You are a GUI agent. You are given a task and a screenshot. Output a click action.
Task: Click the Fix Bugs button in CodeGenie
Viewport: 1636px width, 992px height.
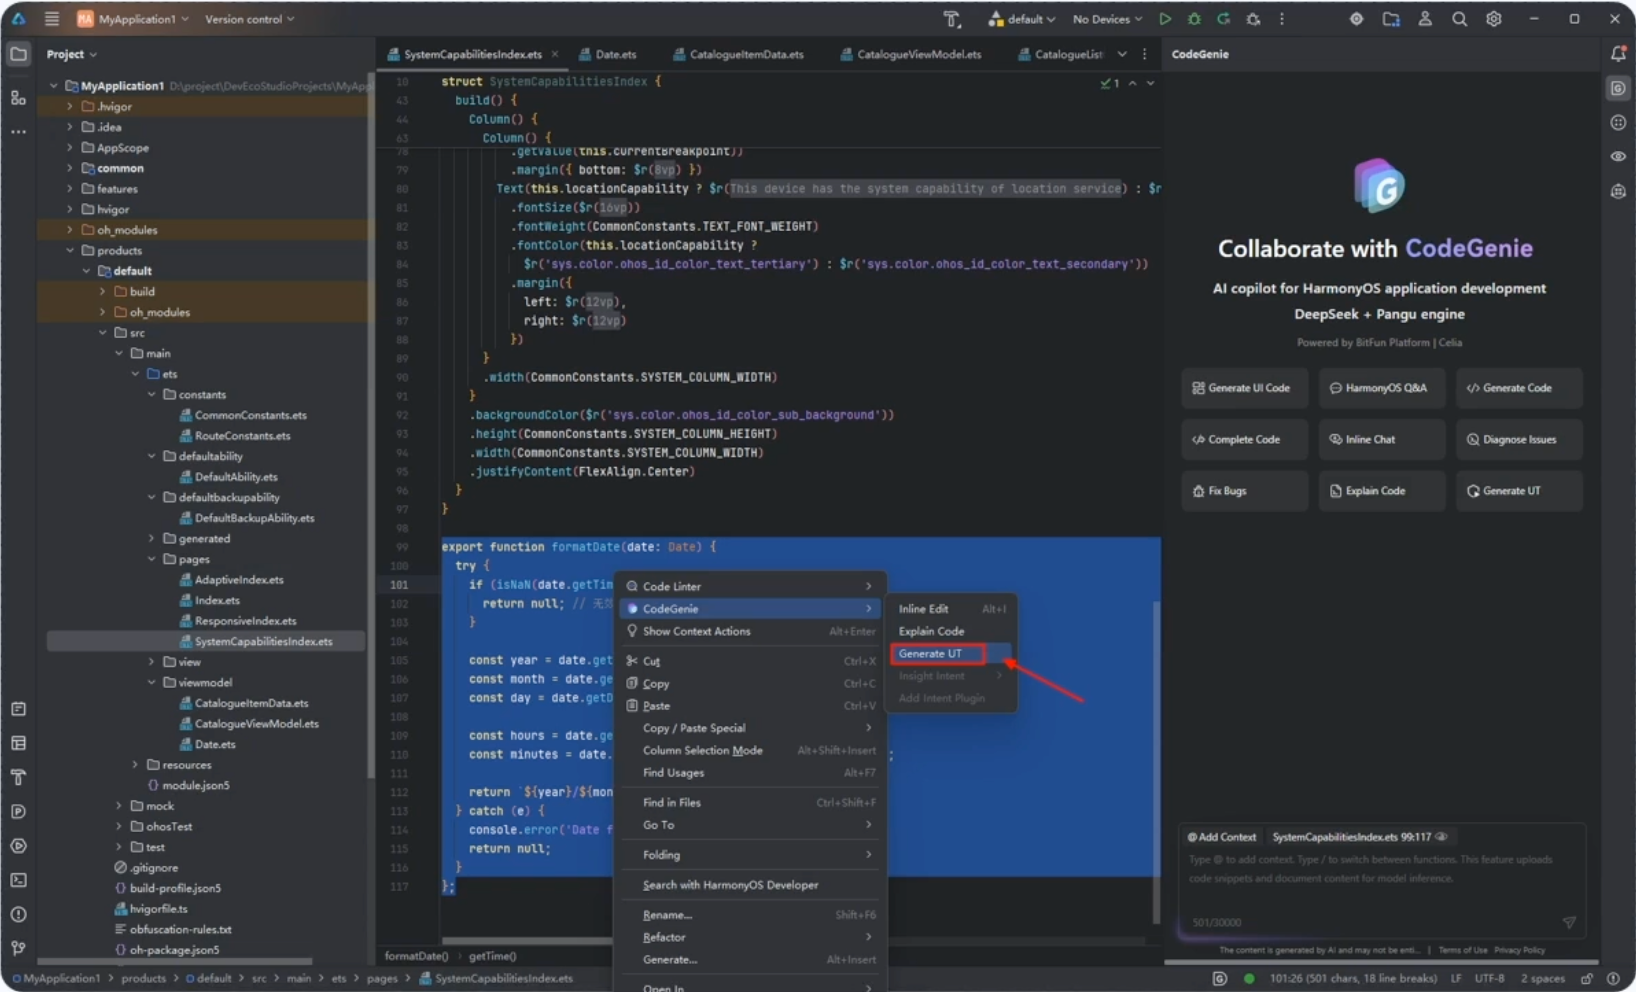click(1244, 491)
